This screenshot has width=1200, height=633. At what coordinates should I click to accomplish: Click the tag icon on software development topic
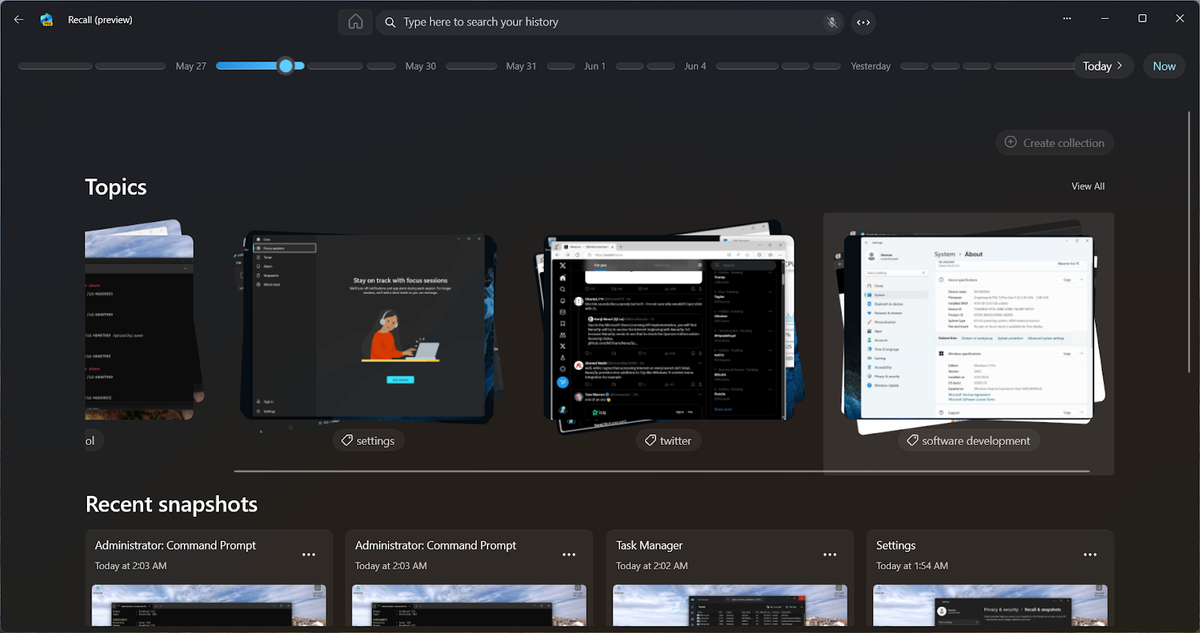[x=911, y=440]
